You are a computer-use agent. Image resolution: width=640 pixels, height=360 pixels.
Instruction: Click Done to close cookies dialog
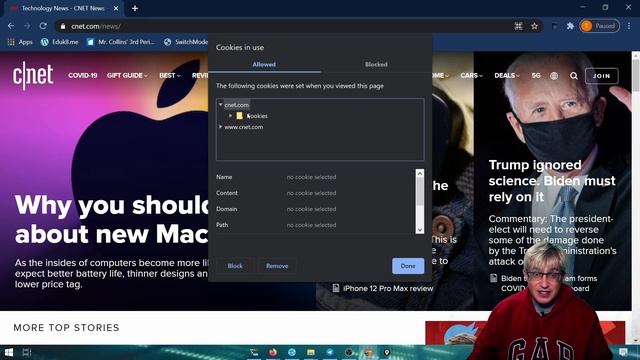(x=408, y=266)
